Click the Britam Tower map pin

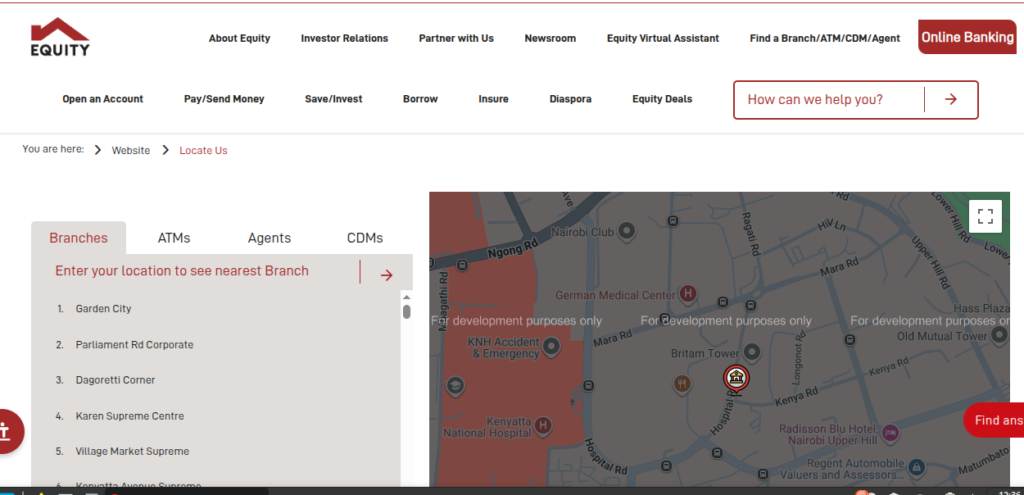[x=752, y=352]
